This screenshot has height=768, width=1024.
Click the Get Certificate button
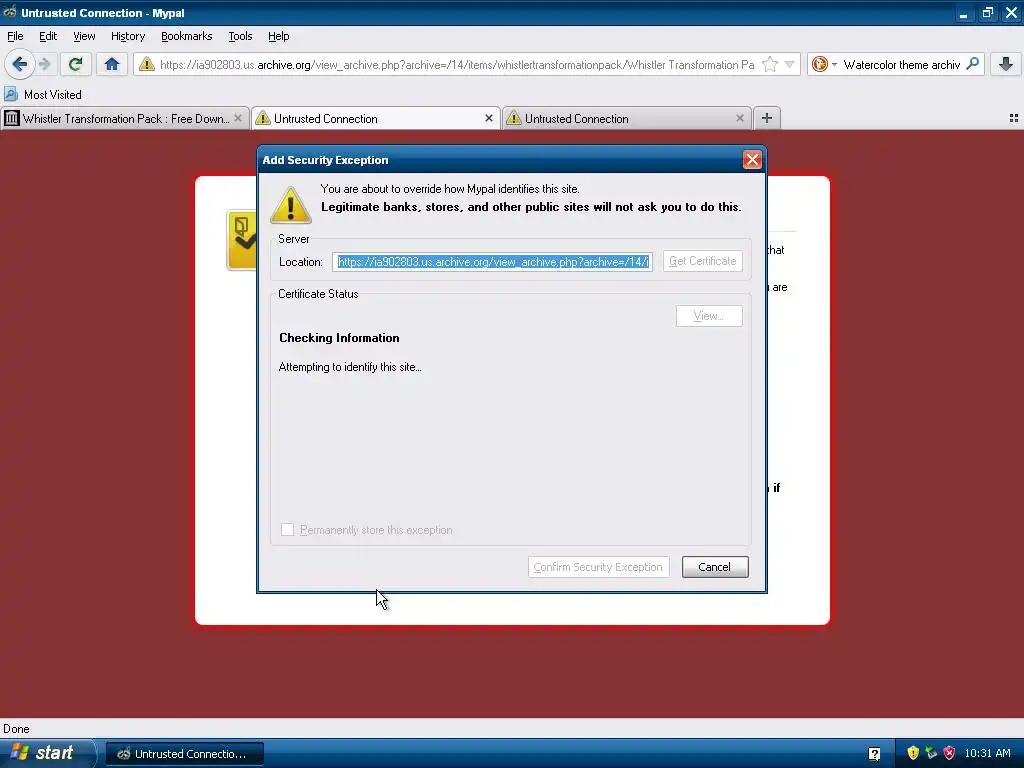pos(703,261)
